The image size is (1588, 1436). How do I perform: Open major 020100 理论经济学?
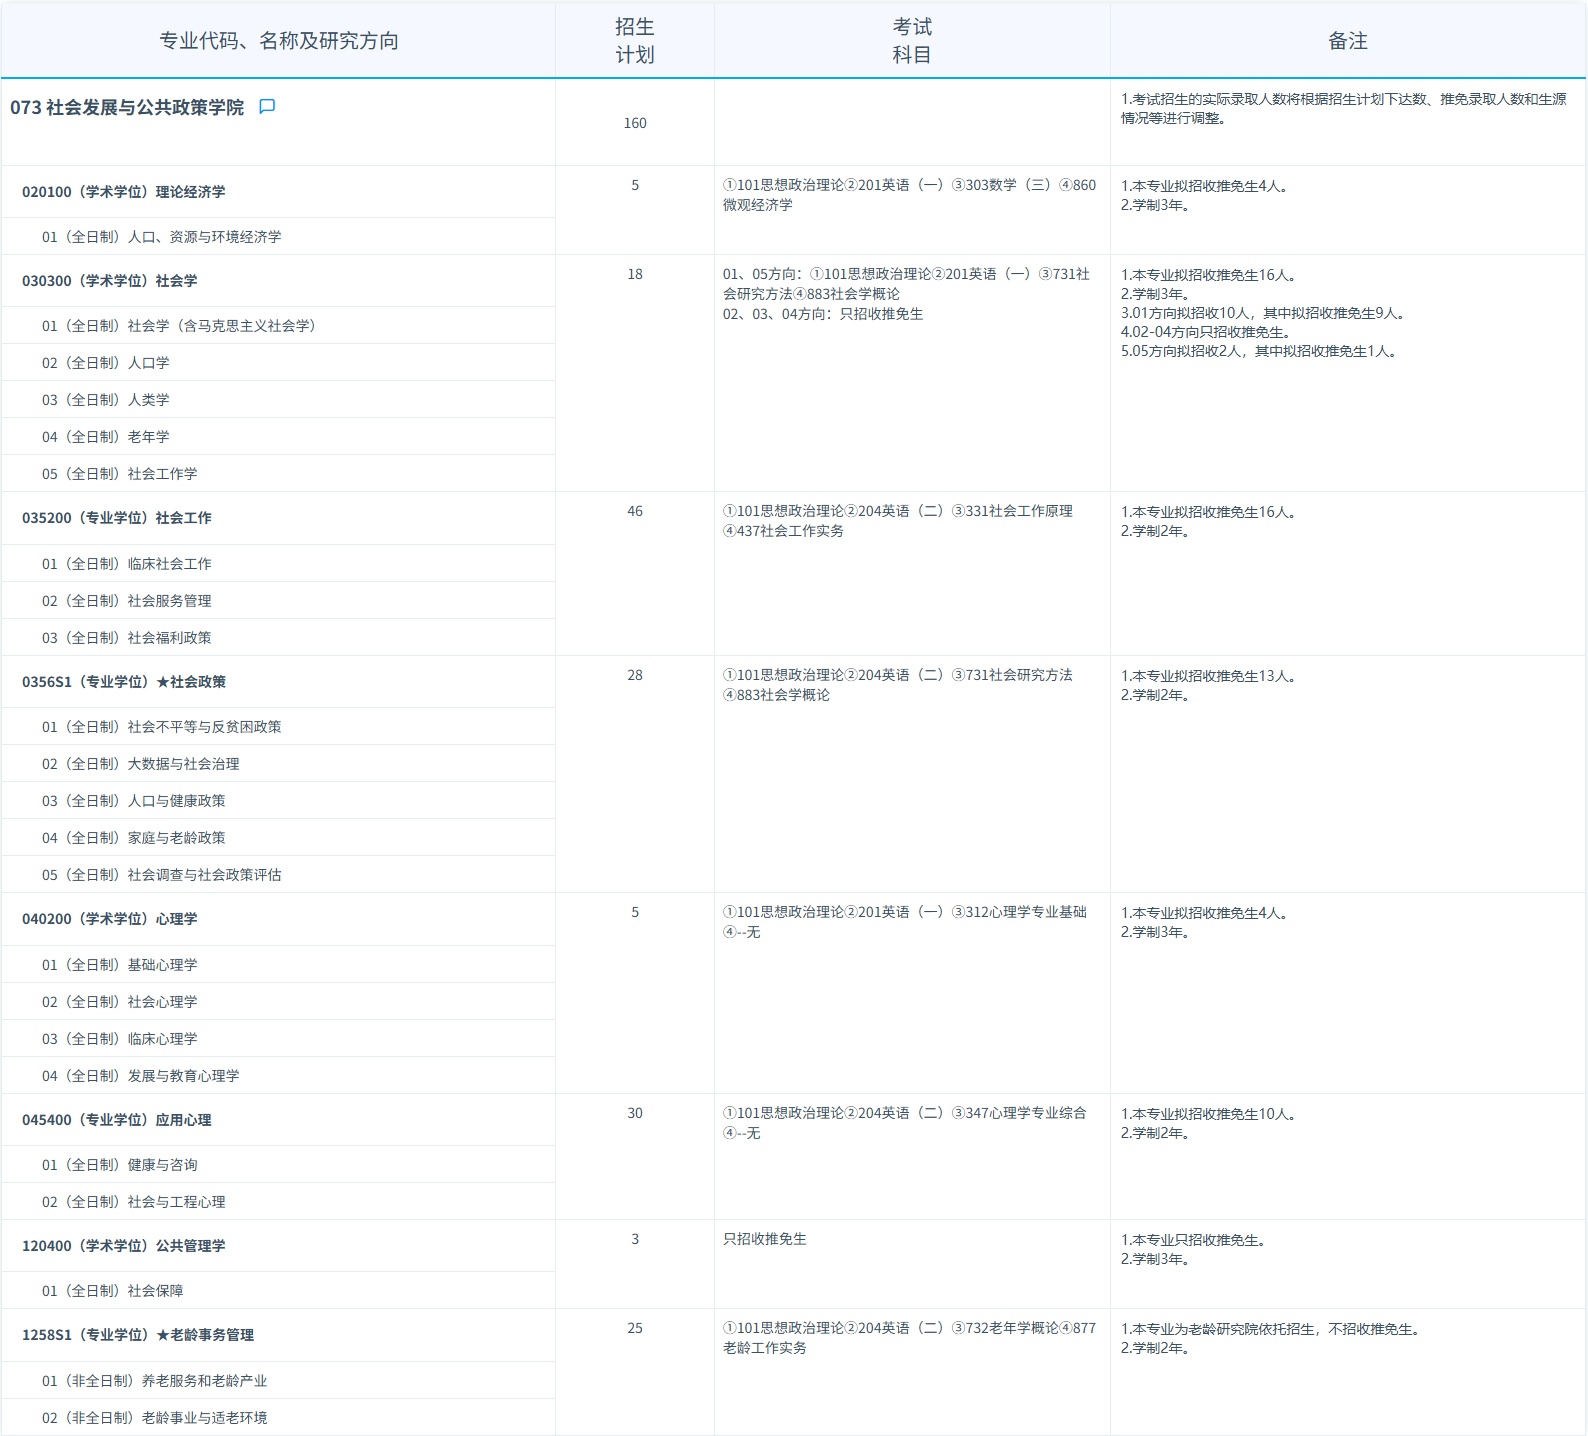click(124, 192)
